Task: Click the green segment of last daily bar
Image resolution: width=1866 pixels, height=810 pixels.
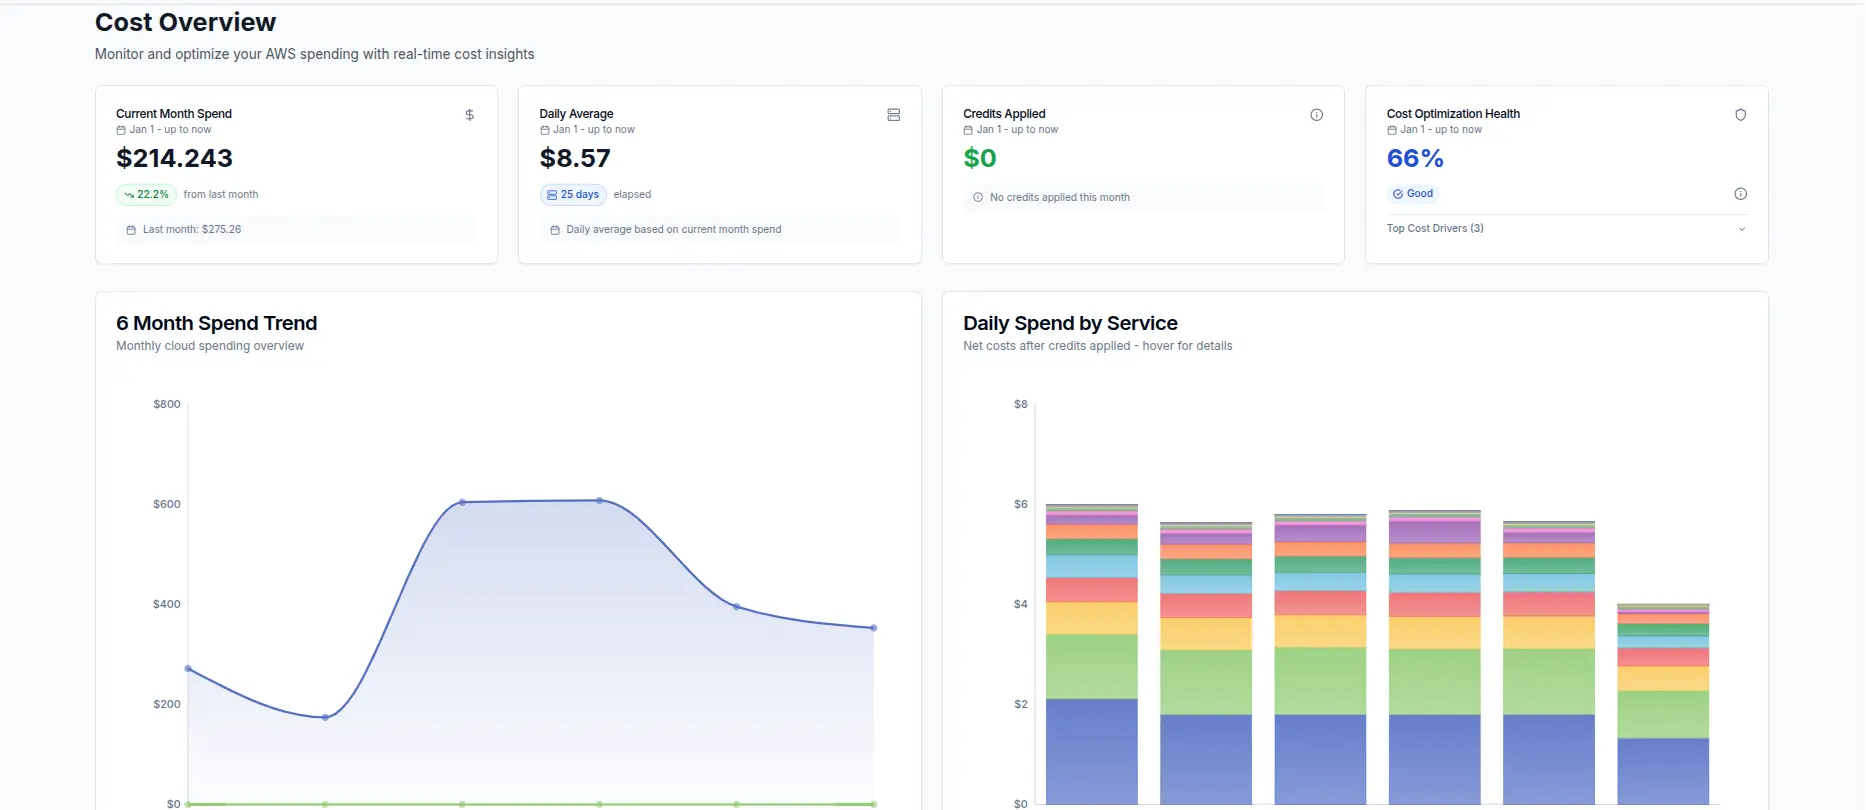Action: (x=1662, y=714)
